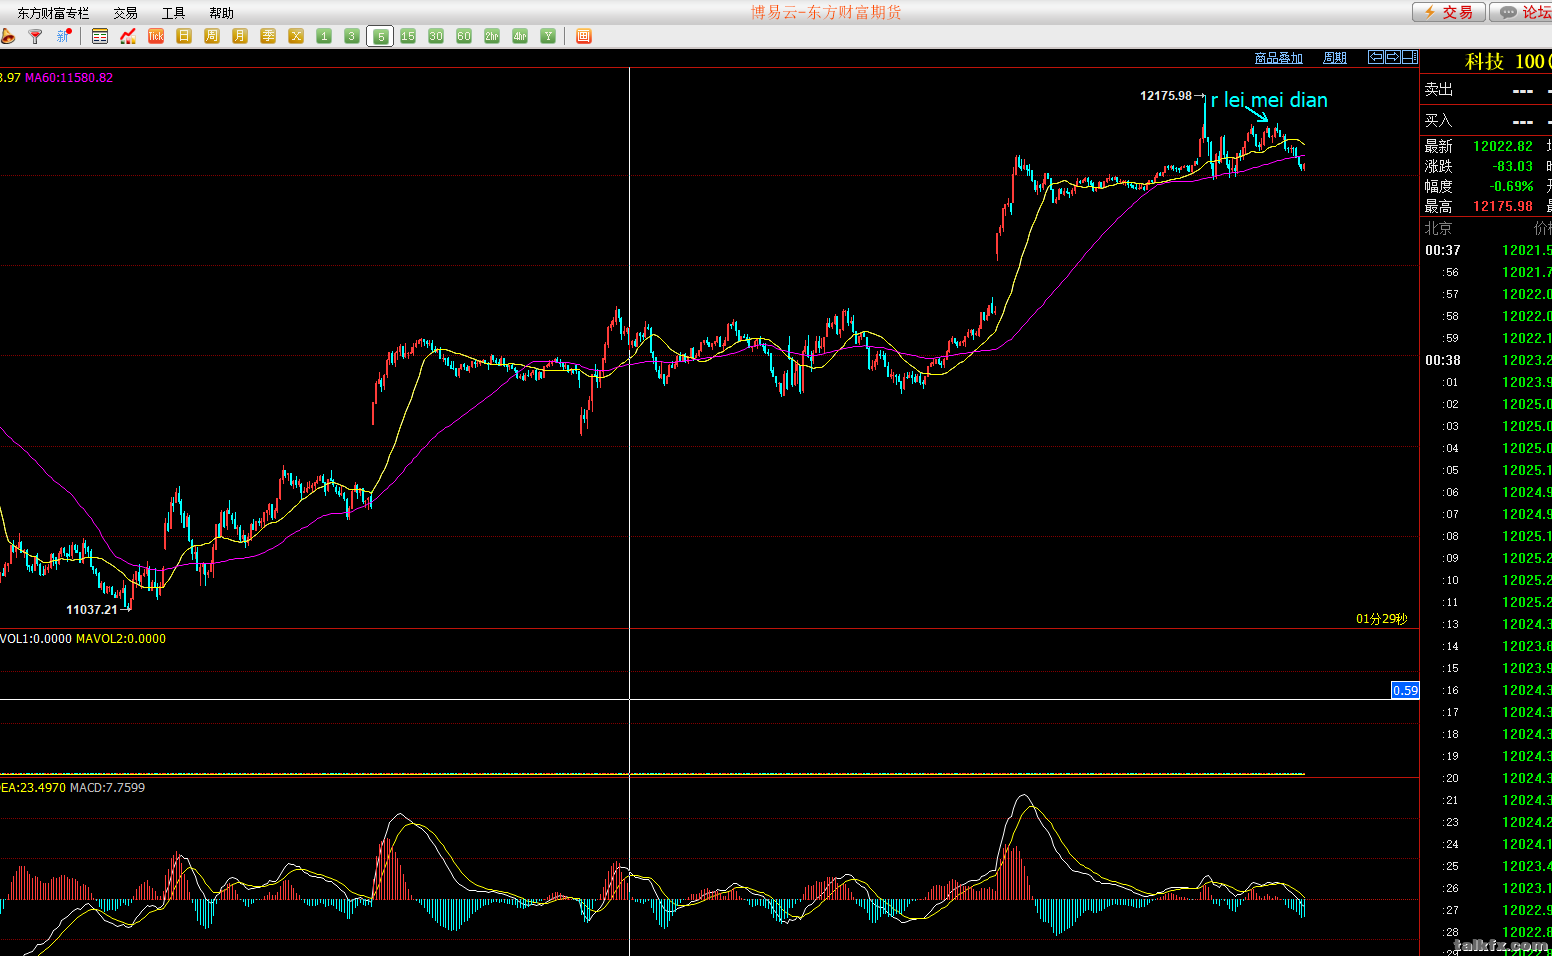The height and width of the screenshot is (956, 1552).
Task: Click the orange X period icon
Action: (x=296, y=36)
